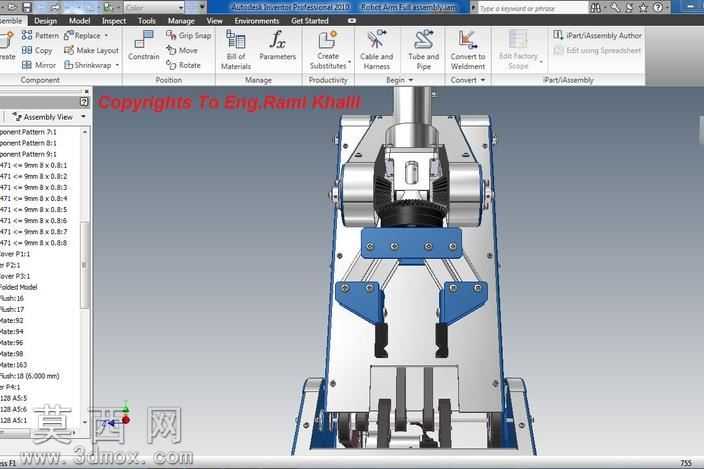Begin Cable and Harness

pyautogui.click(x=376, y=50)
